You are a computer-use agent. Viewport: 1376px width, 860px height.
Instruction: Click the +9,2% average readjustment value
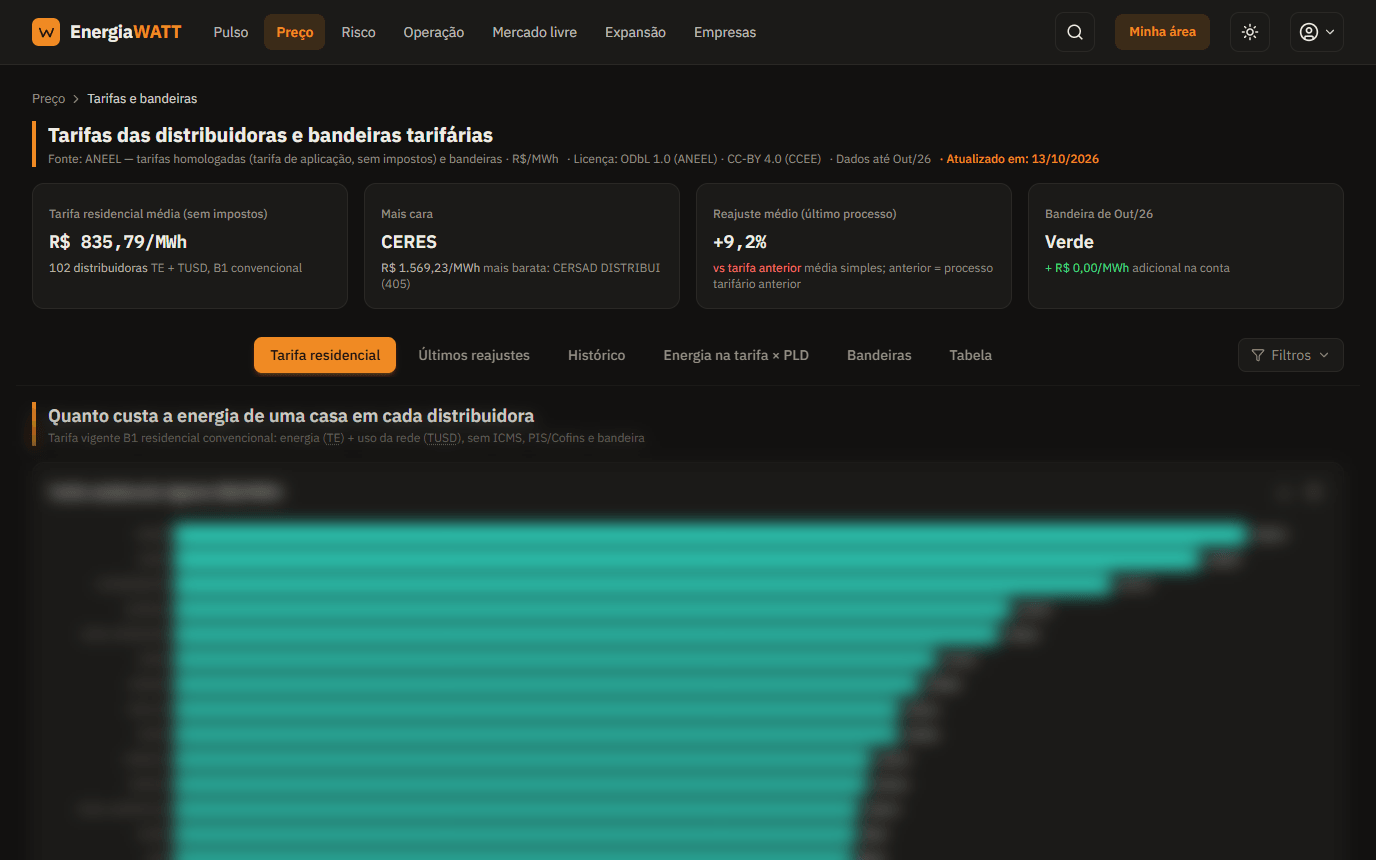point(740,242)
